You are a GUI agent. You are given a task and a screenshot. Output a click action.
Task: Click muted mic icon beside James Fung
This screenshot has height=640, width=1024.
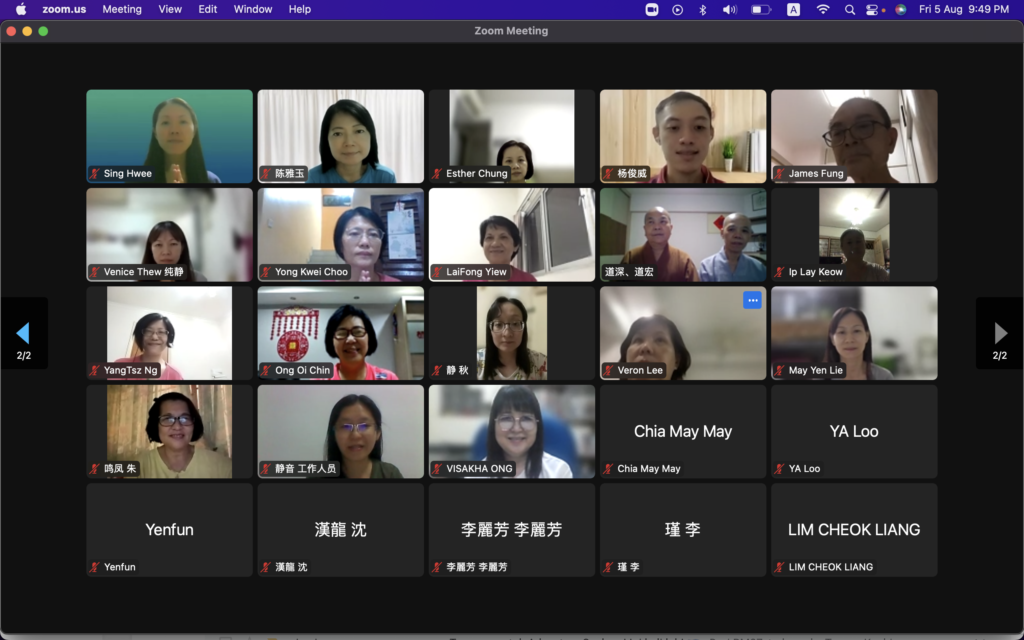click(x=780, y=174)
